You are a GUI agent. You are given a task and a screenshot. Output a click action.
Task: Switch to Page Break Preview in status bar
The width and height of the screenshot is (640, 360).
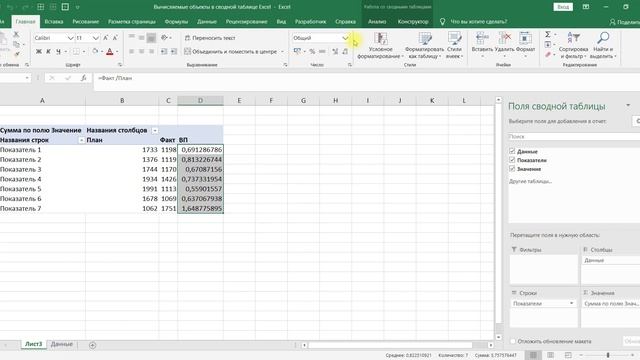[568, 355]
